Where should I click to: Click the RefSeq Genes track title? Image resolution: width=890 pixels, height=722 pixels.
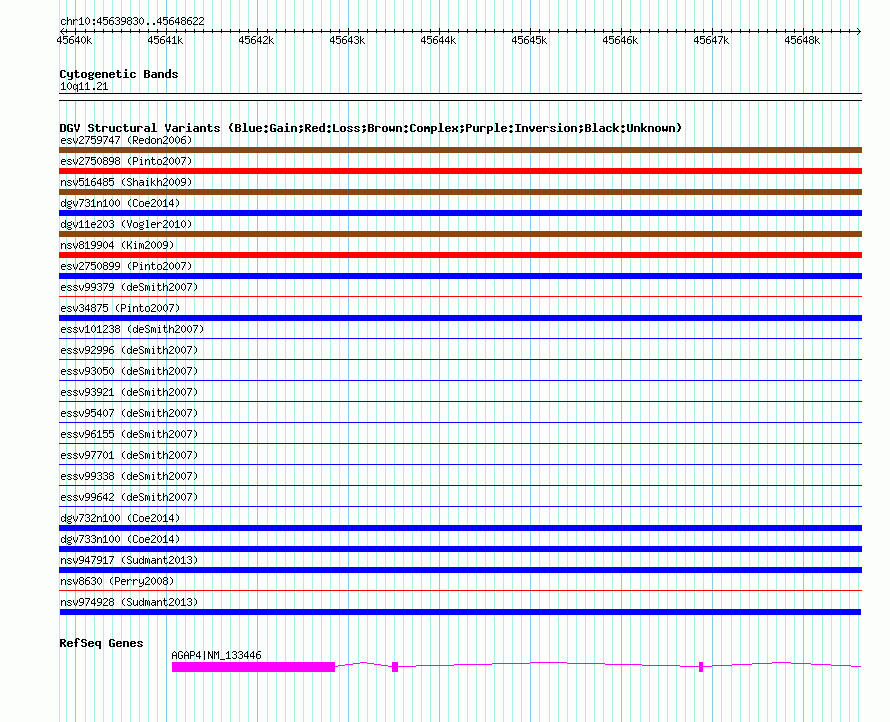[x=101, y=643]
